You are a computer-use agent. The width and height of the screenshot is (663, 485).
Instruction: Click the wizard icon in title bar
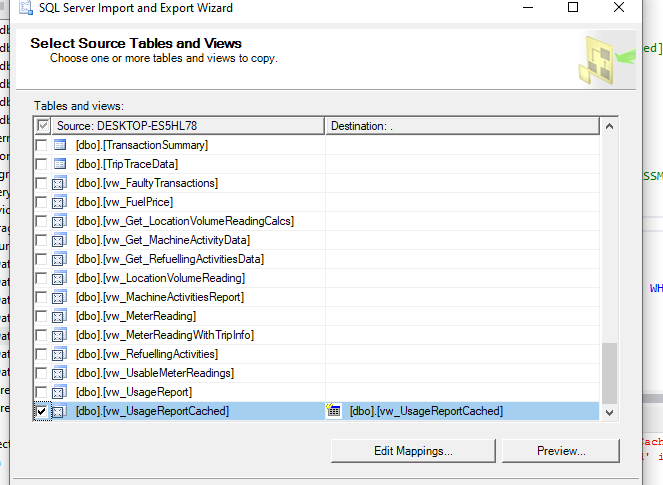[26, 7]
